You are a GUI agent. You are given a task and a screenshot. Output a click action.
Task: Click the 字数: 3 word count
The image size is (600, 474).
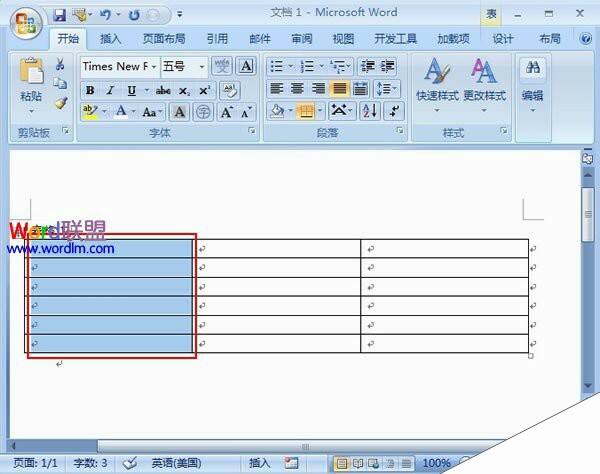coord(90,463)
